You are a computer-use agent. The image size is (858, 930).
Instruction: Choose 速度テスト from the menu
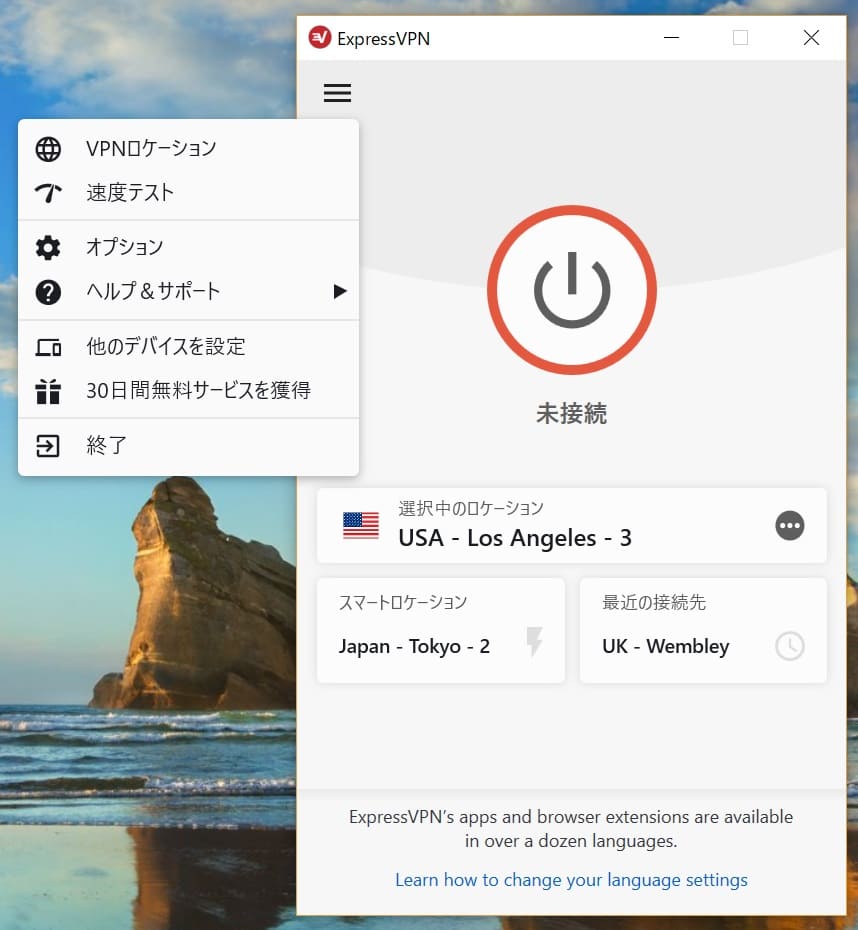(189, 193)
